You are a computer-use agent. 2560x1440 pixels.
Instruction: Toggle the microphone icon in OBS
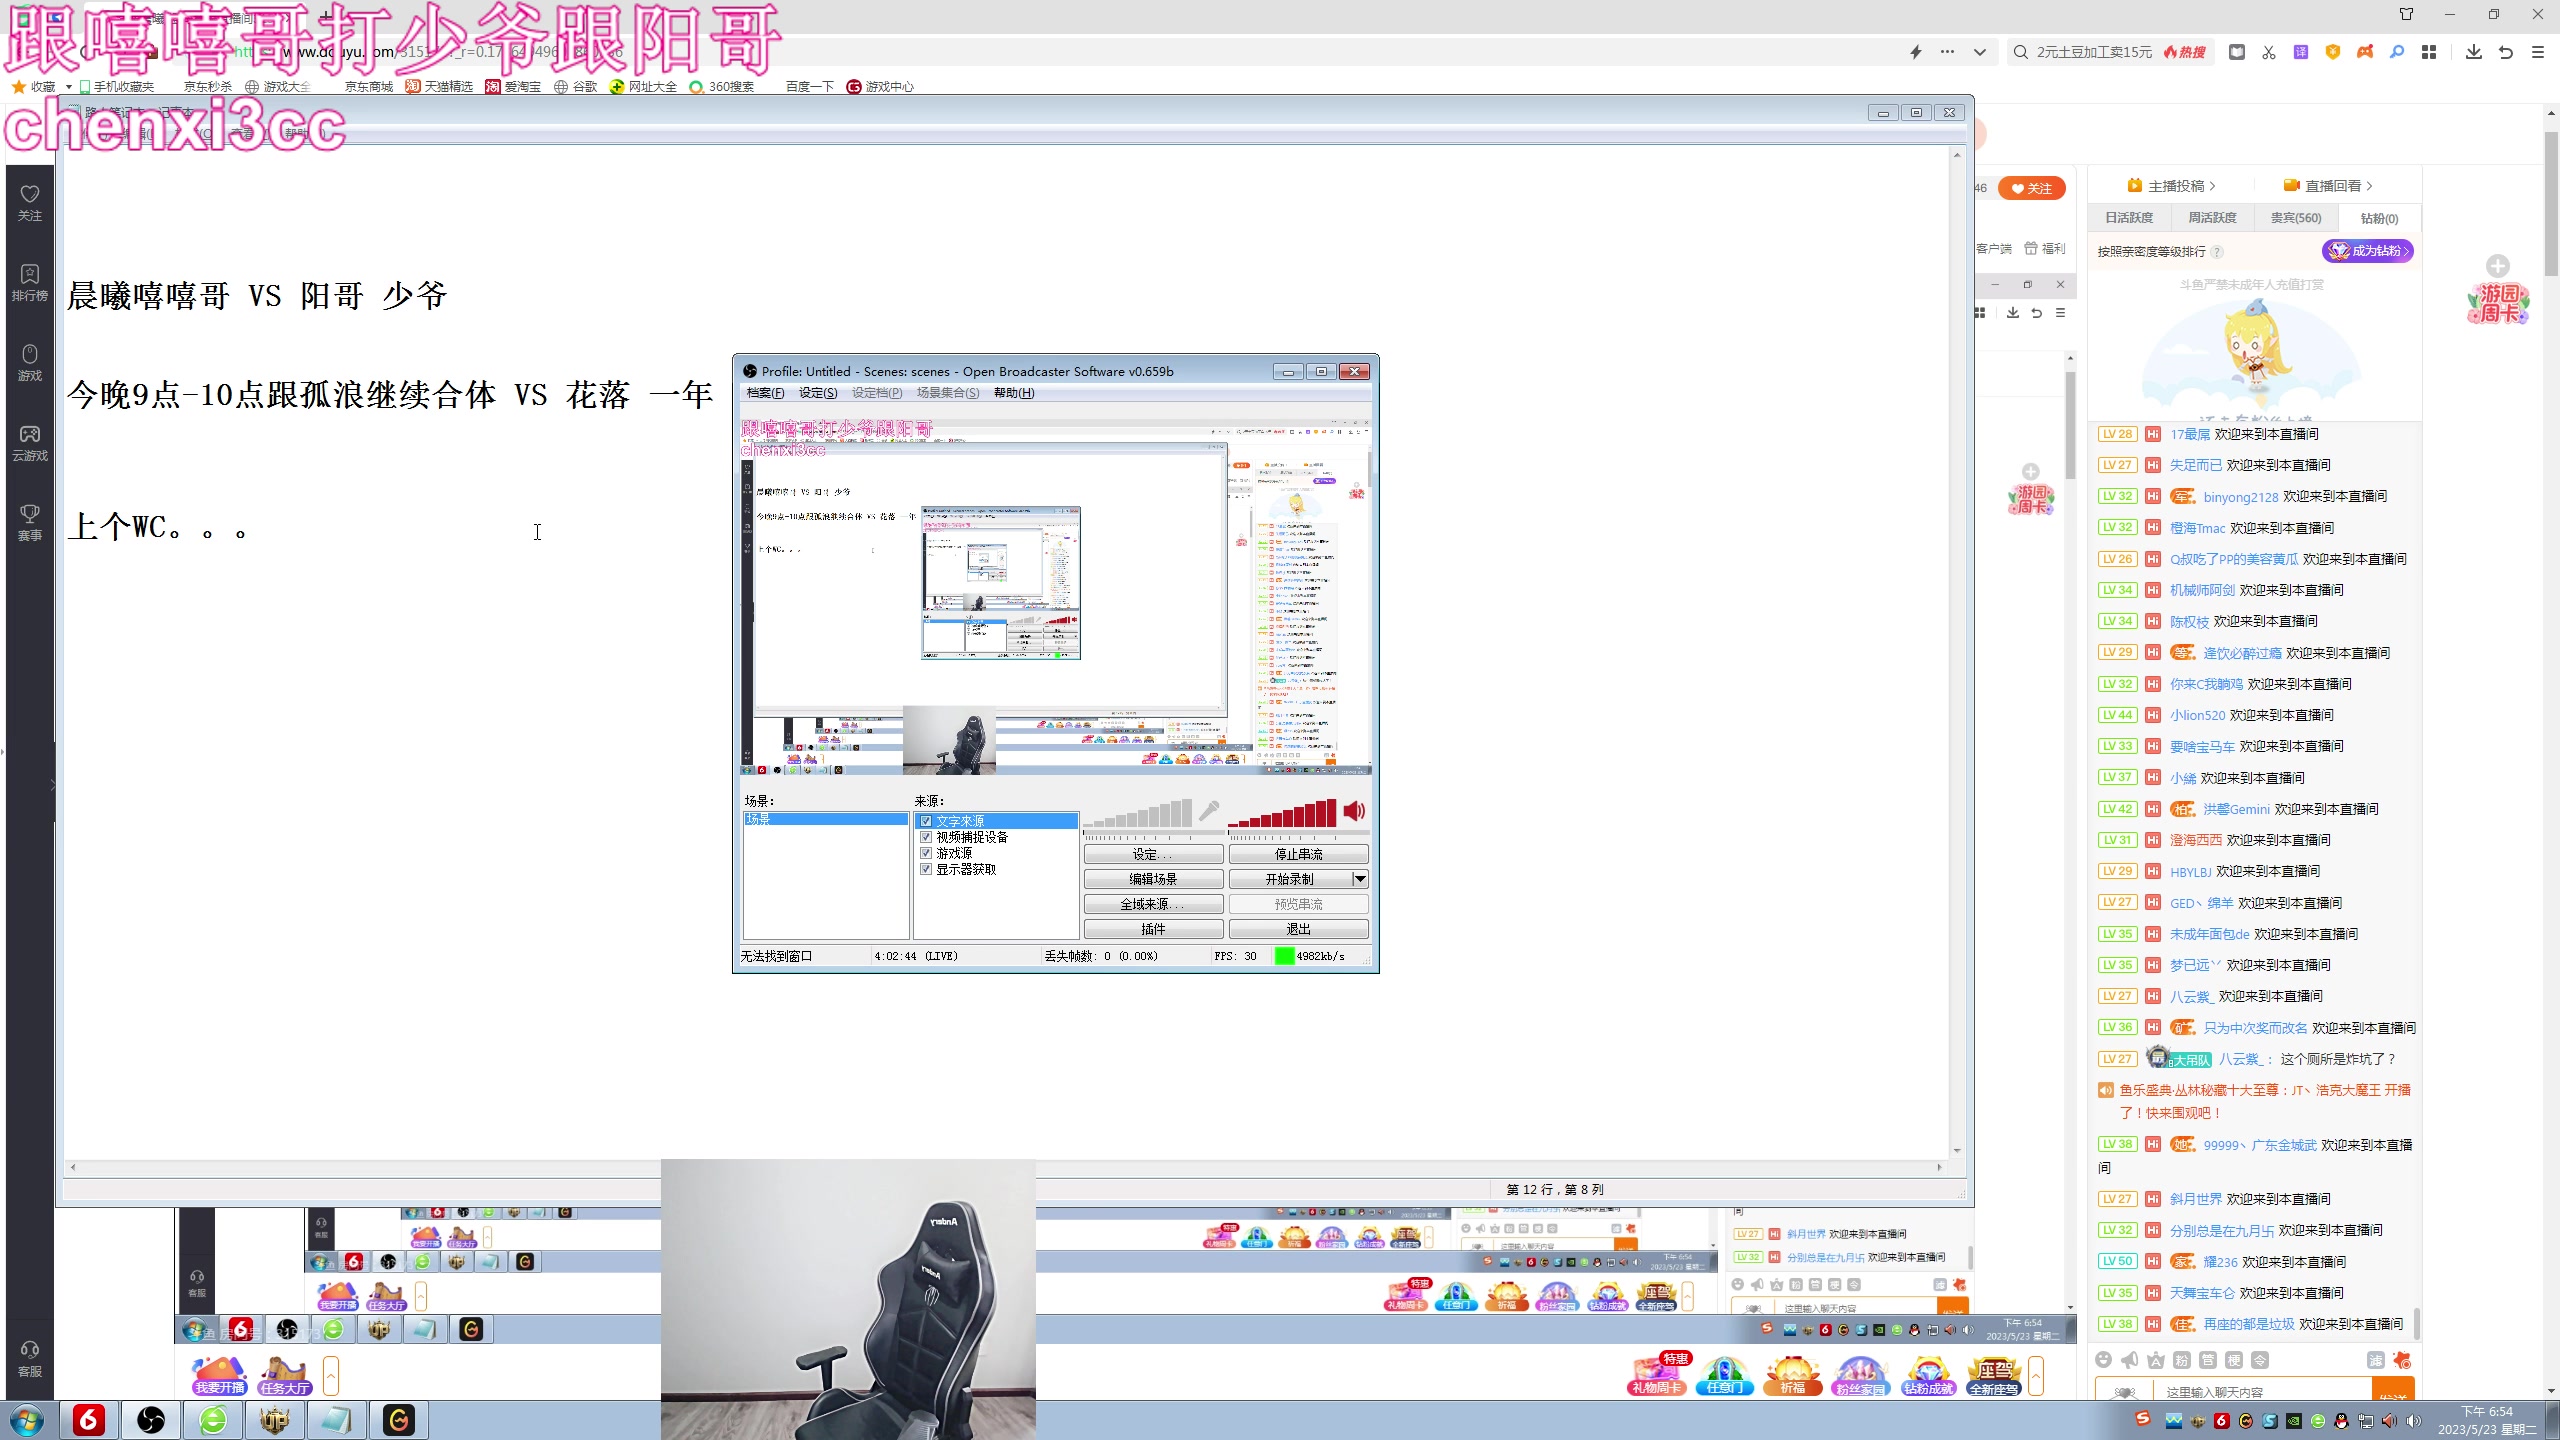click(1209, 811)
